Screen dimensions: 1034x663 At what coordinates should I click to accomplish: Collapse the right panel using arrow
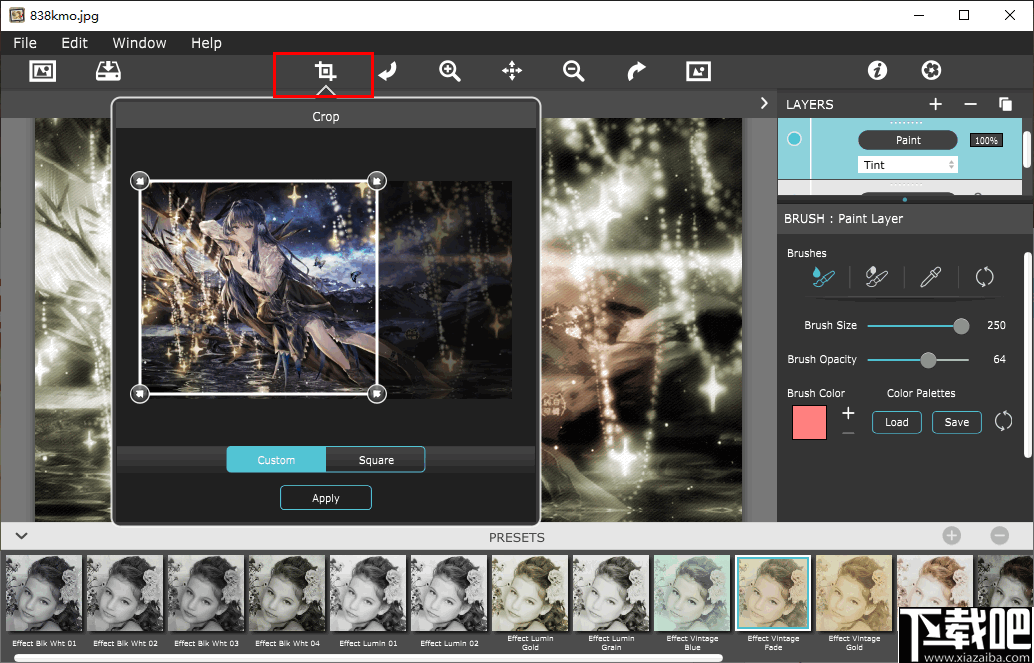(x=764, y=103)
